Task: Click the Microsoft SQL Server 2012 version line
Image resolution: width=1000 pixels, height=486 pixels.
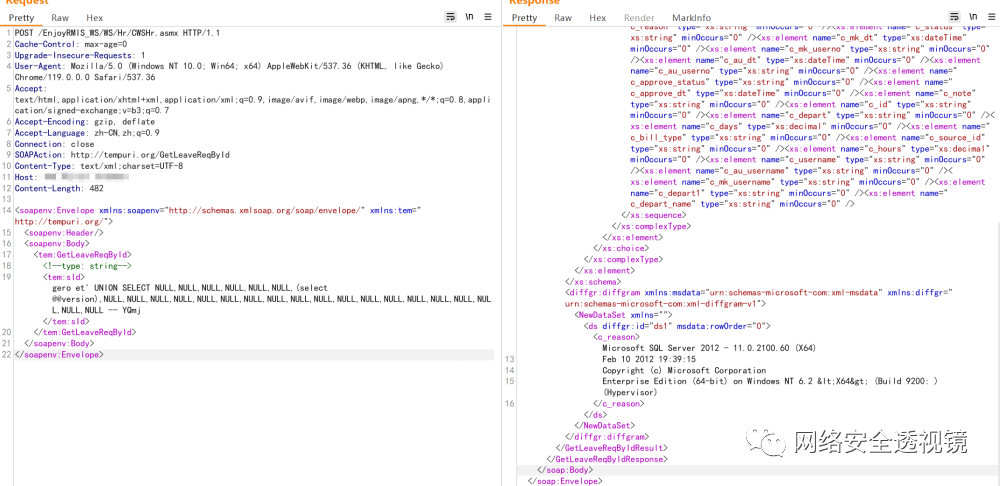Action: (x=709, y=348)
